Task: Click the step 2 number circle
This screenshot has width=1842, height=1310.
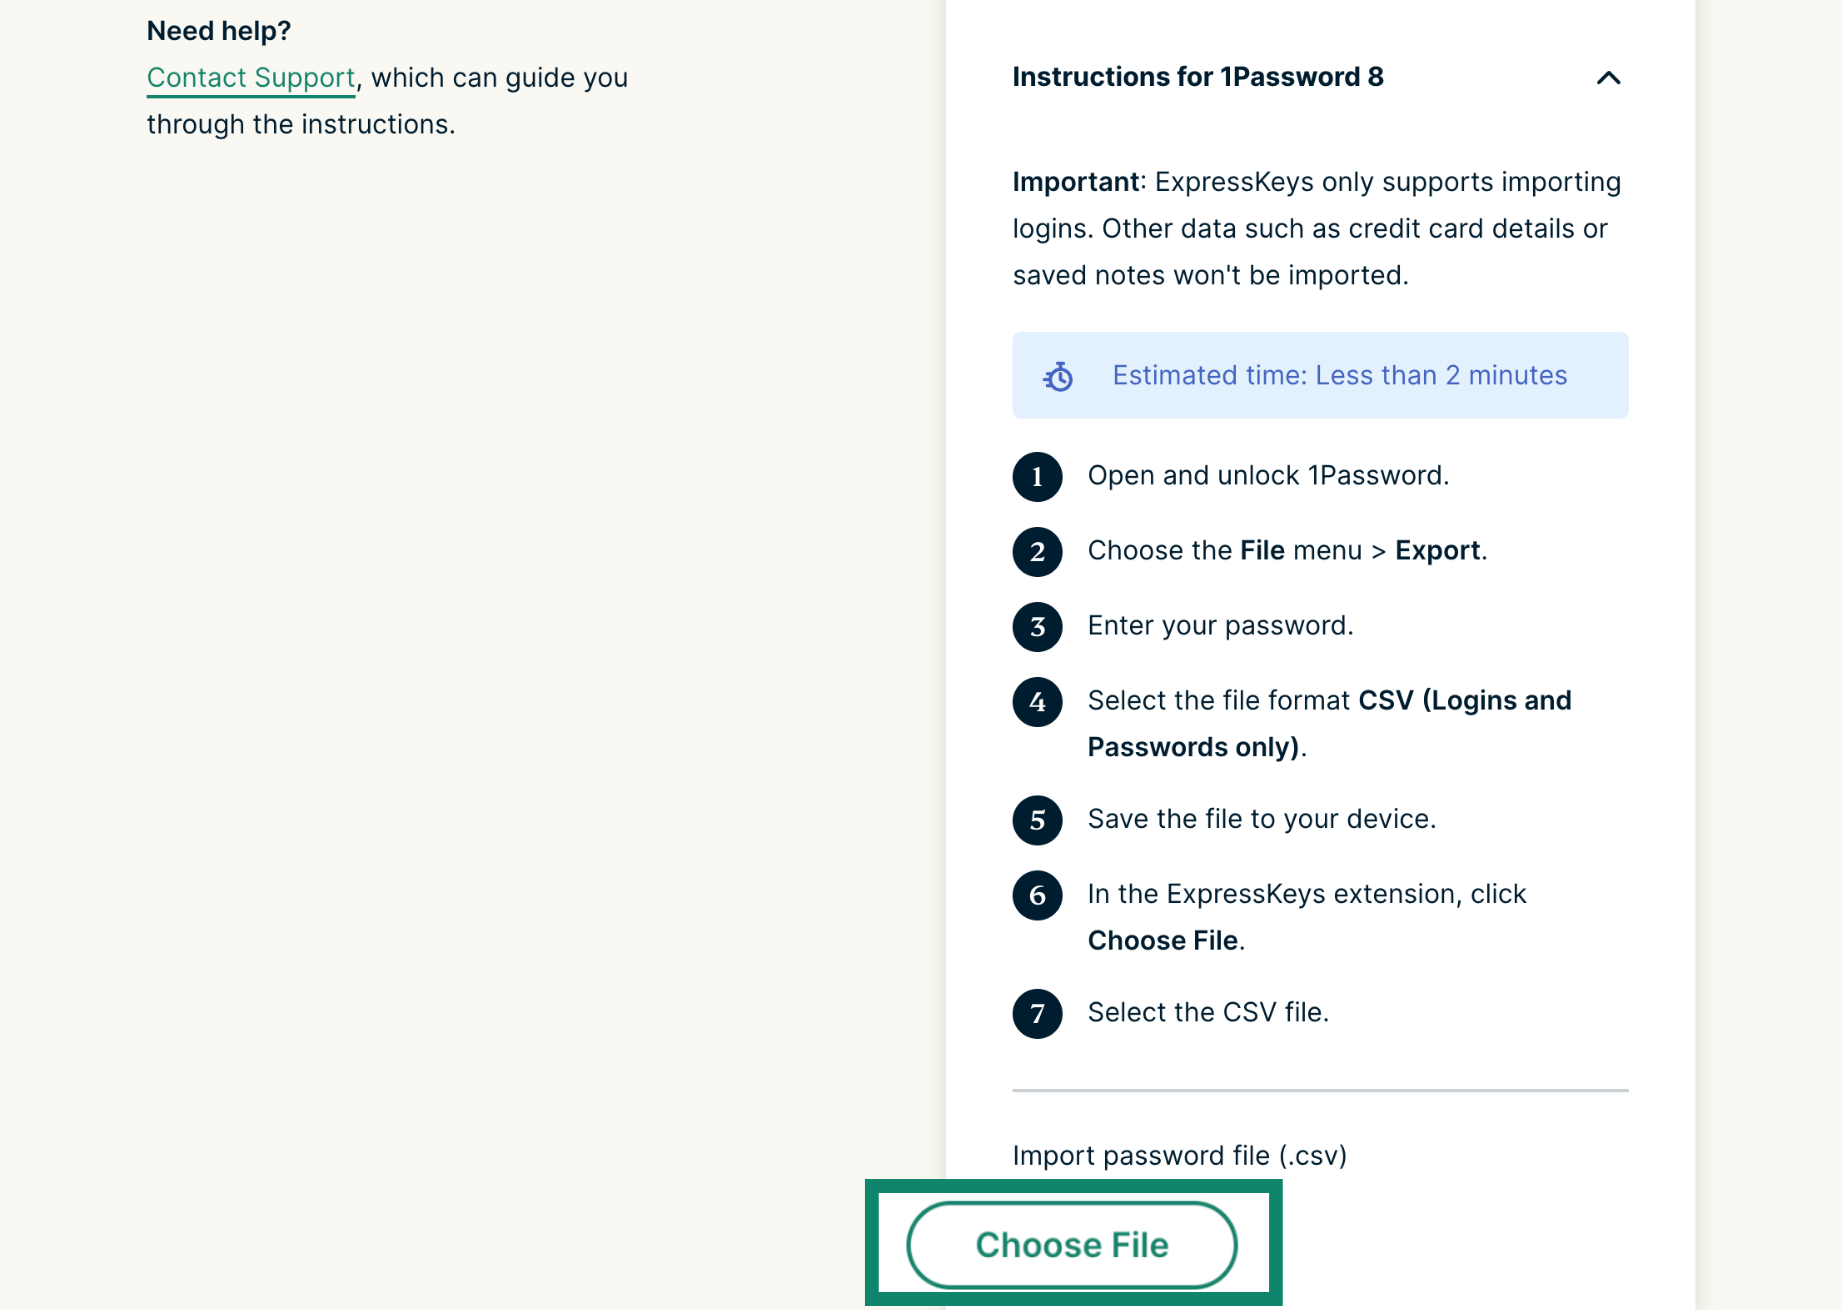Action: click(1037, 551)
